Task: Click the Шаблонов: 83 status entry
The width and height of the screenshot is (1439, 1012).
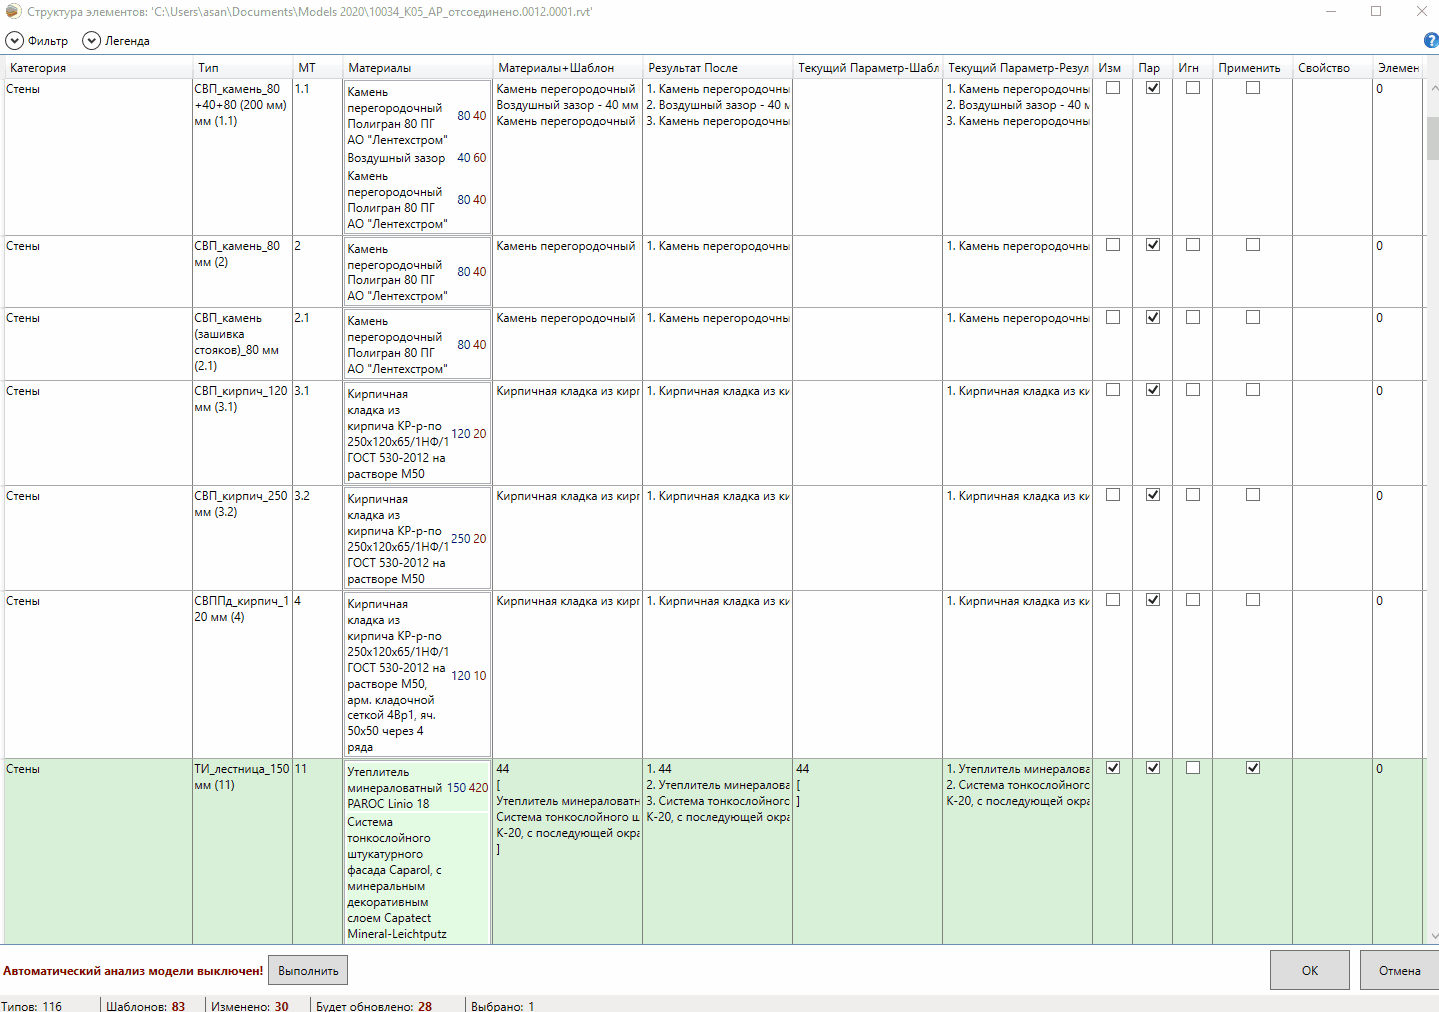Action: (146, 1006)
